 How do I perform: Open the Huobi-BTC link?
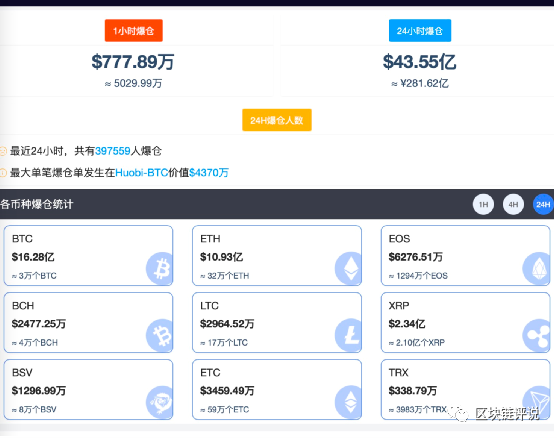(142, 173)
